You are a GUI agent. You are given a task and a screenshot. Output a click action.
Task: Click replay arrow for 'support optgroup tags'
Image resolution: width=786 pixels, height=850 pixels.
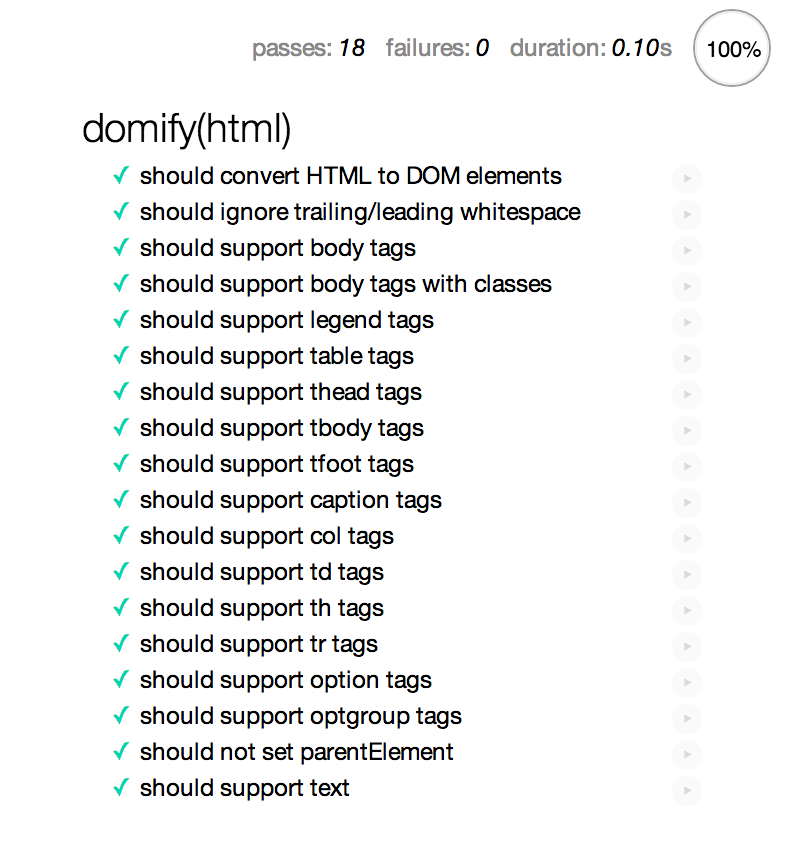(x=687, y=718)
